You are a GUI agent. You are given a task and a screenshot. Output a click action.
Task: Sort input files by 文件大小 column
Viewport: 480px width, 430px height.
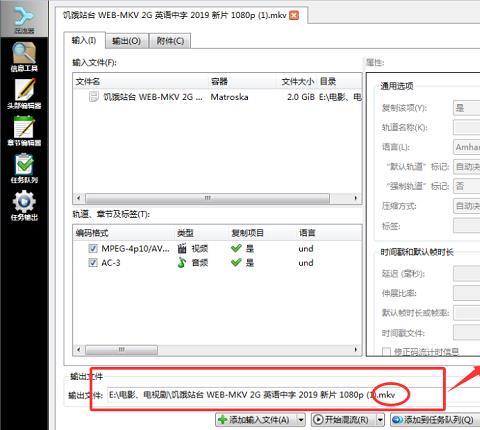(x=297, y=81)
